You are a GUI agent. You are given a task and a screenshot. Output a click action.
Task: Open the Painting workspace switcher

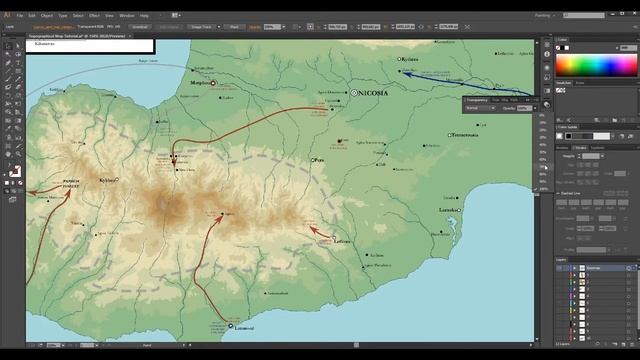click(544, 16)
